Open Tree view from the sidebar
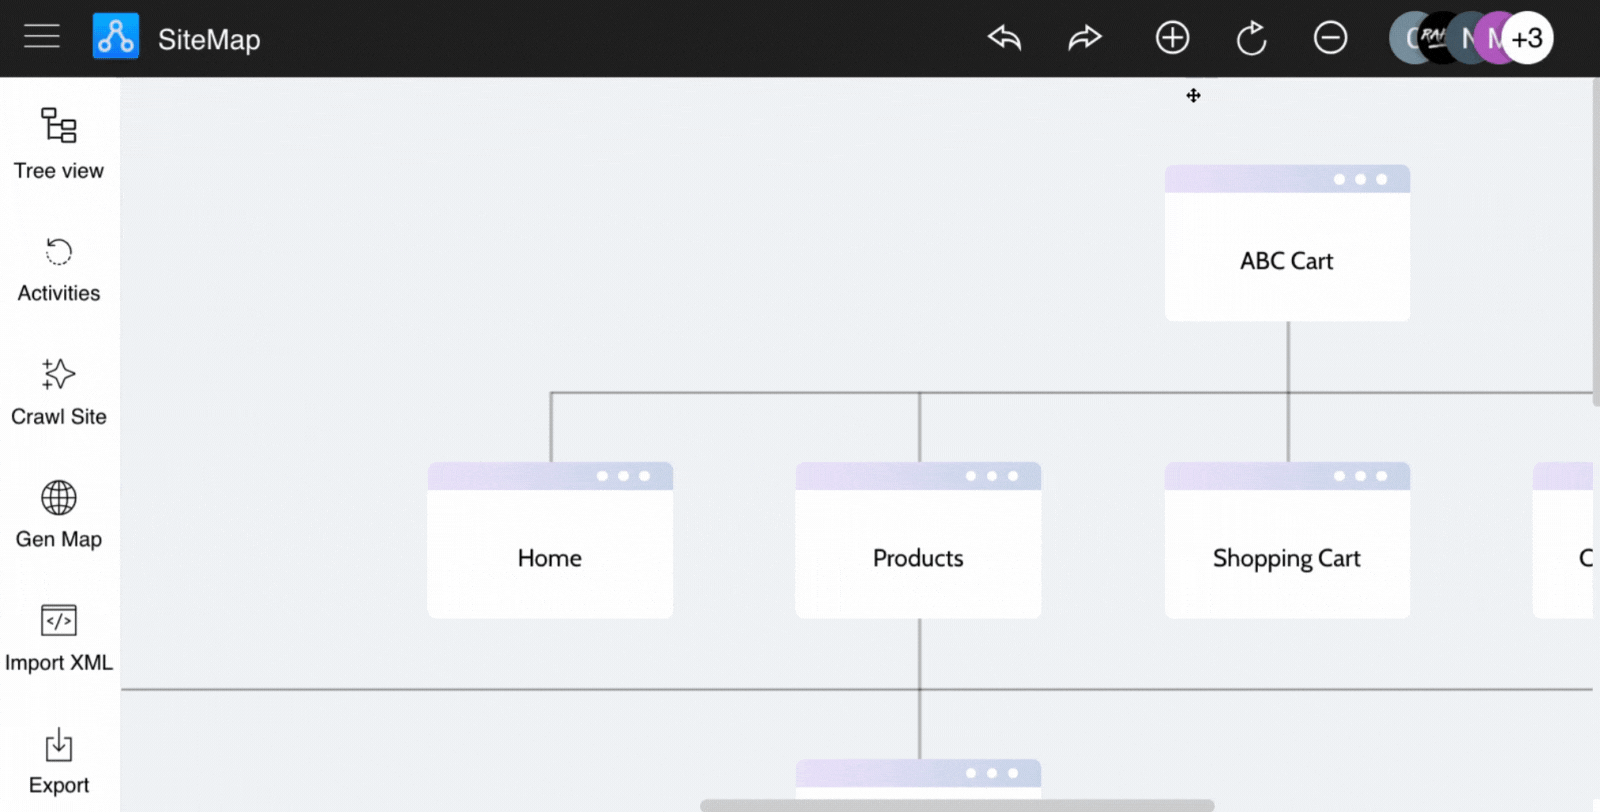The width and height of the screenshot is (1600, 812). coord(59,144)
